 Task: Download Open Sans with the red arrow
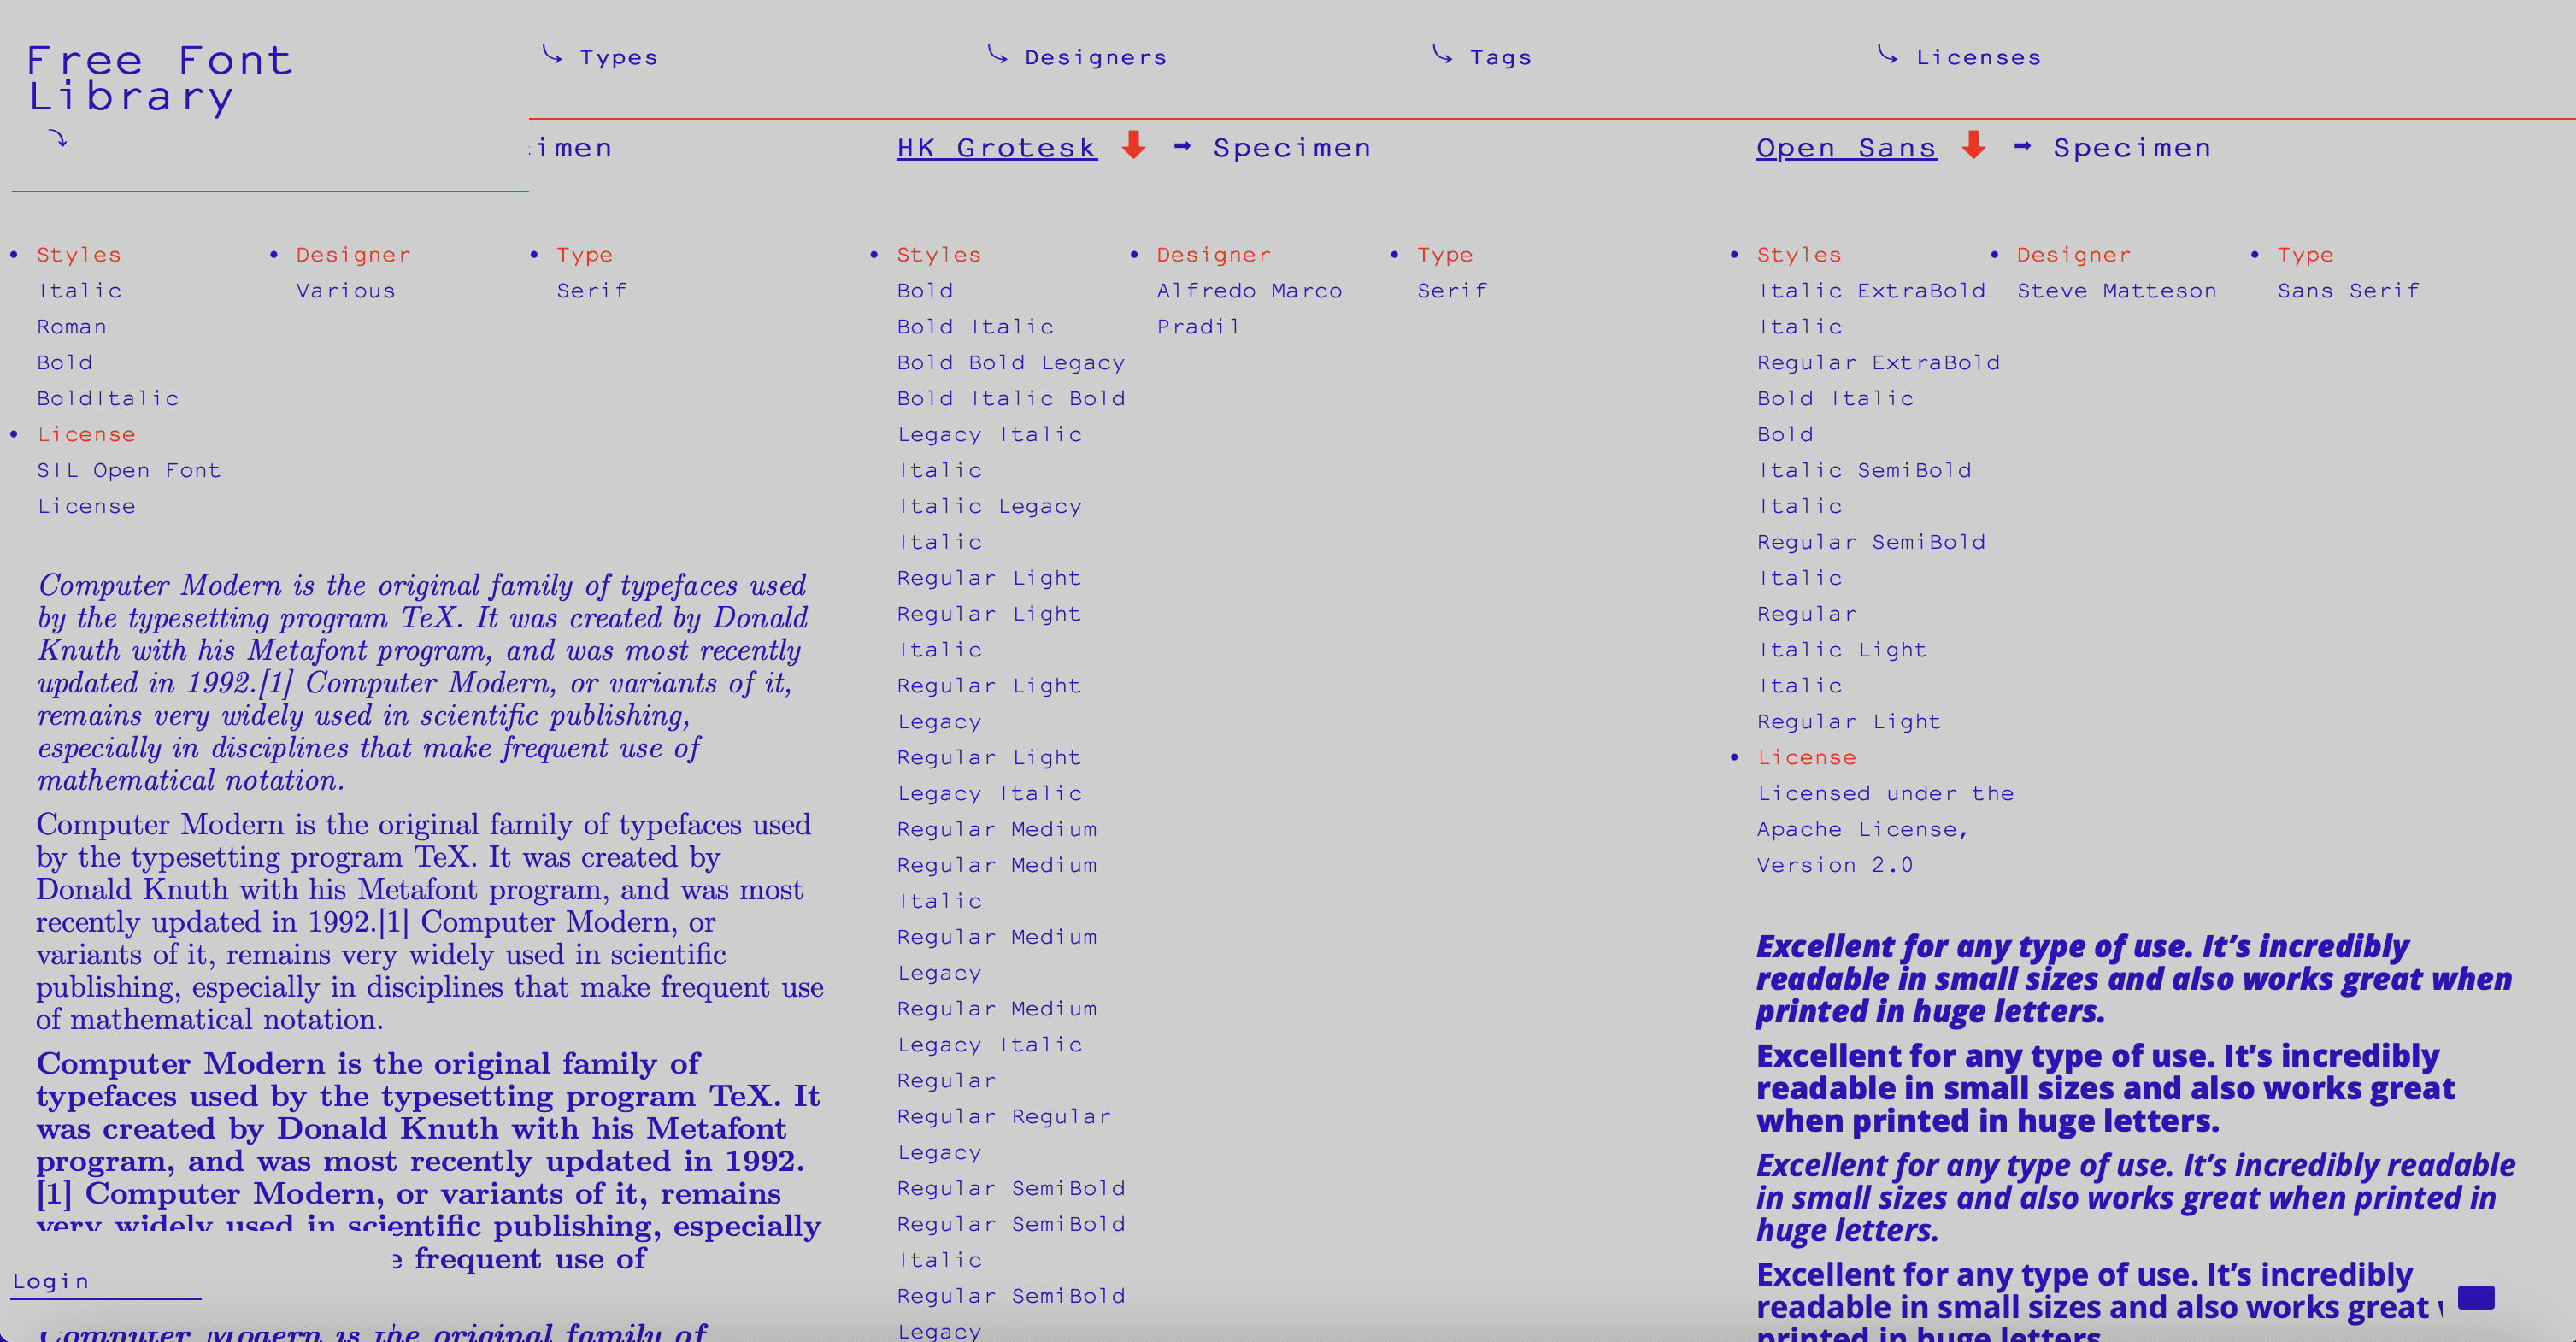[x=1973, y=146]
